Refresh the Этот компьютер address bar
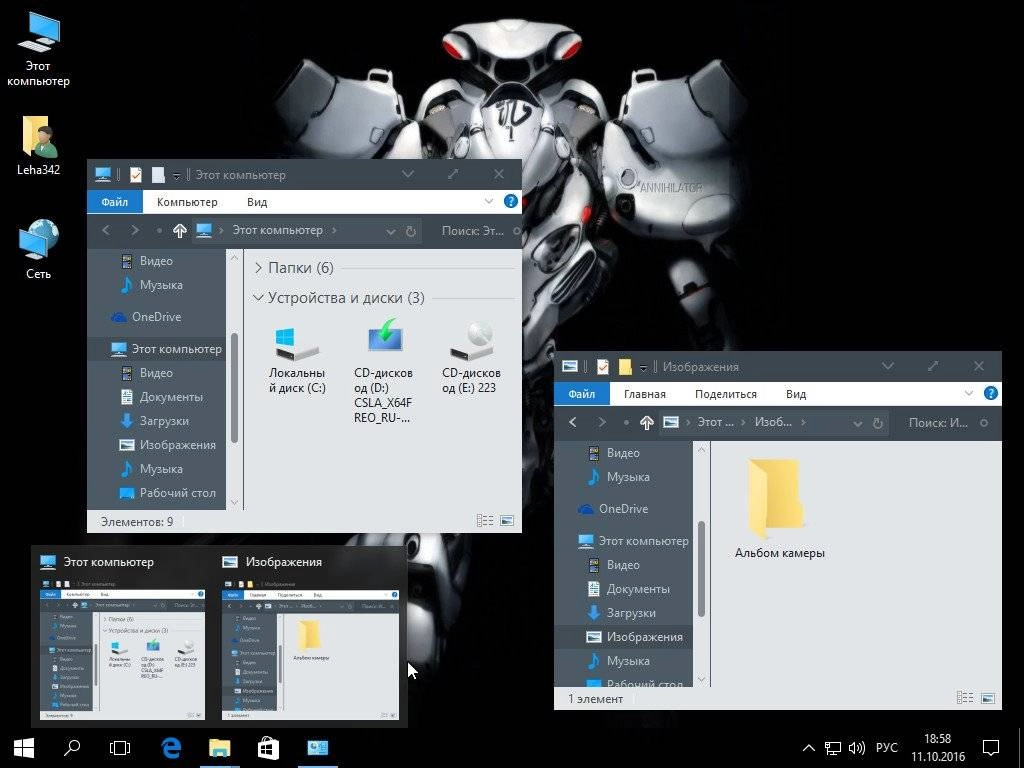The image size is (1024, 768). pos(410,231)
